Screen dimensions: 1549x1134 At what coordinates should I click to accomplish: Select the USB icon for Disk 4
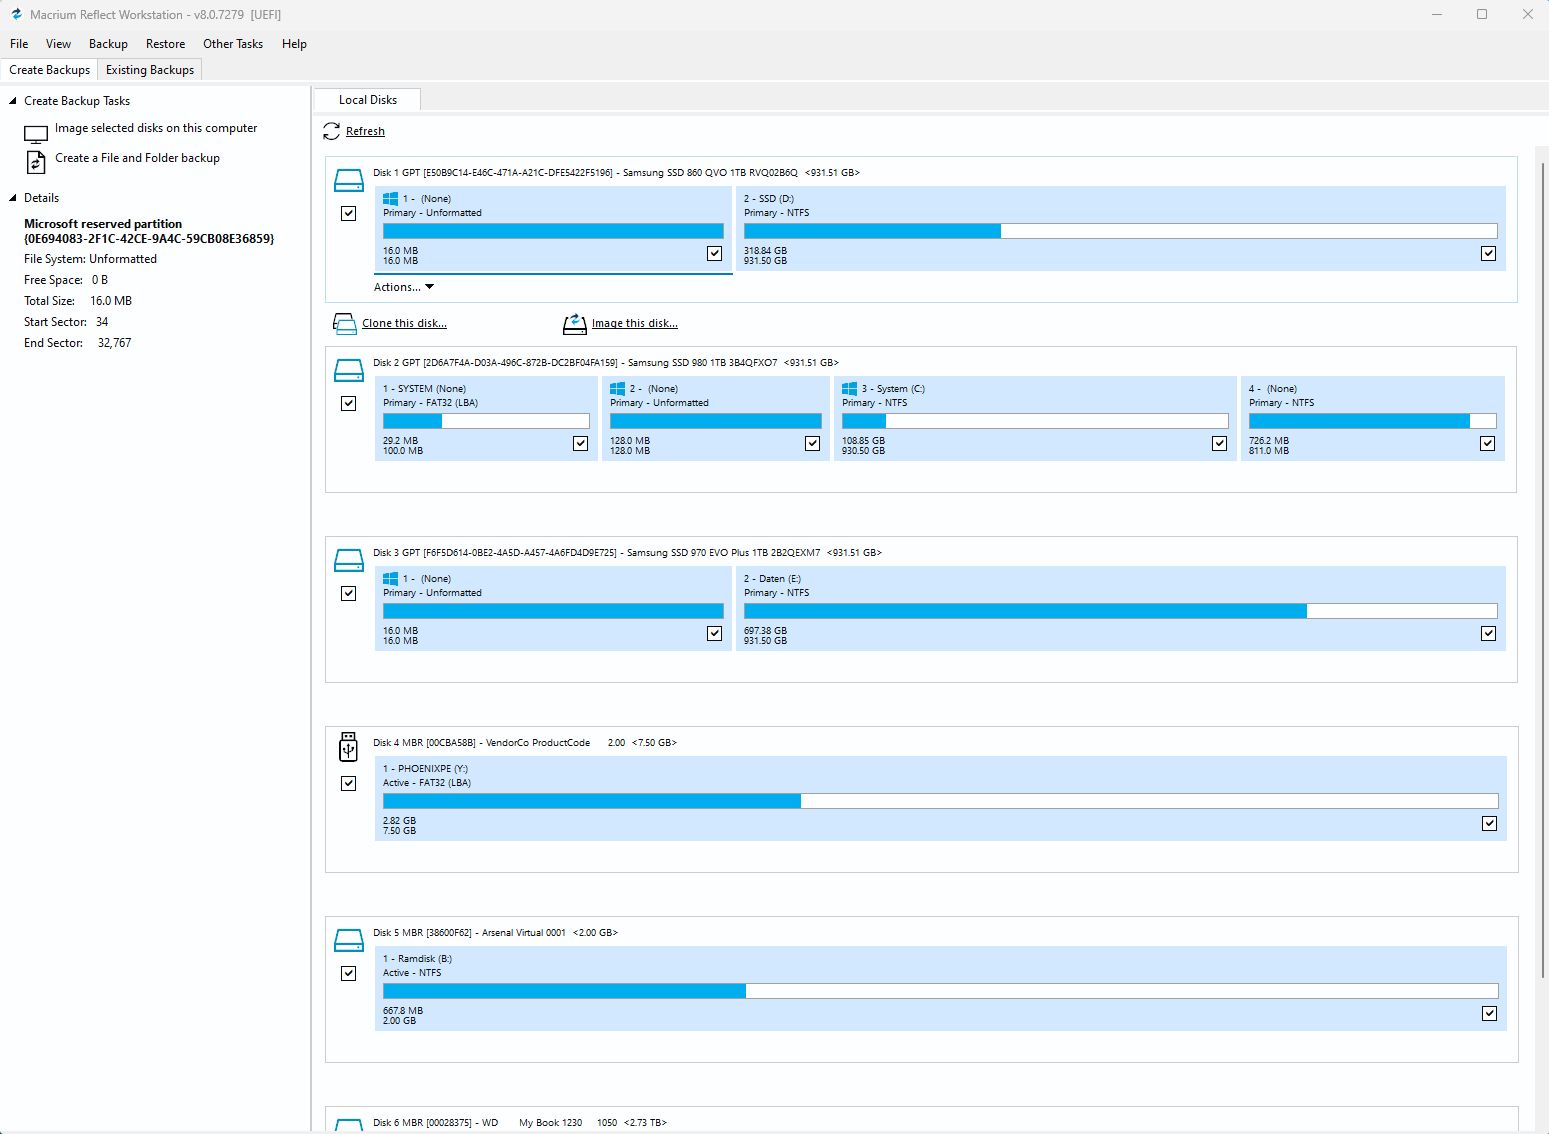(348, 747)
